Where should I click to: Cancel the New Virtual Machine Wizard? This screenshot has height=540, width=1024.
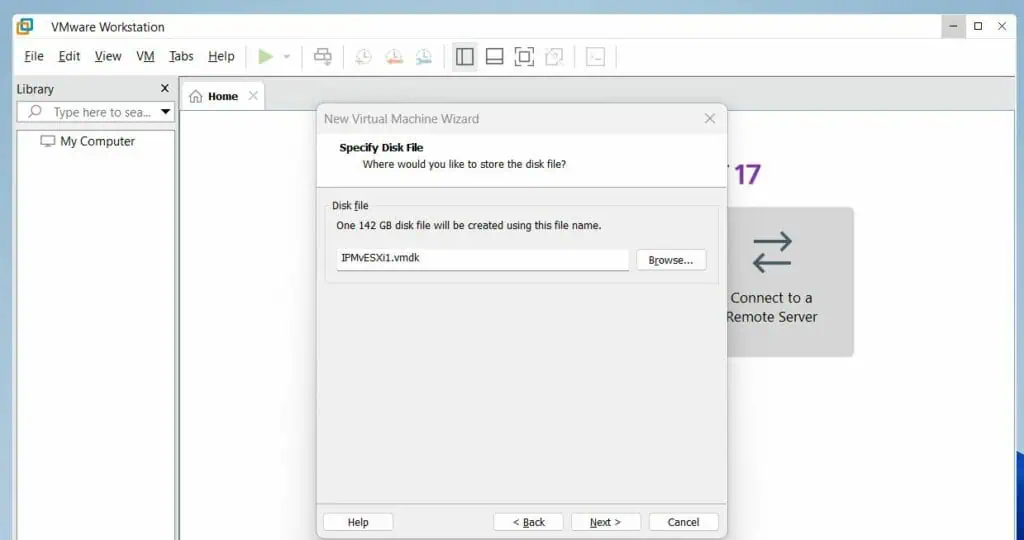point(684,522)
